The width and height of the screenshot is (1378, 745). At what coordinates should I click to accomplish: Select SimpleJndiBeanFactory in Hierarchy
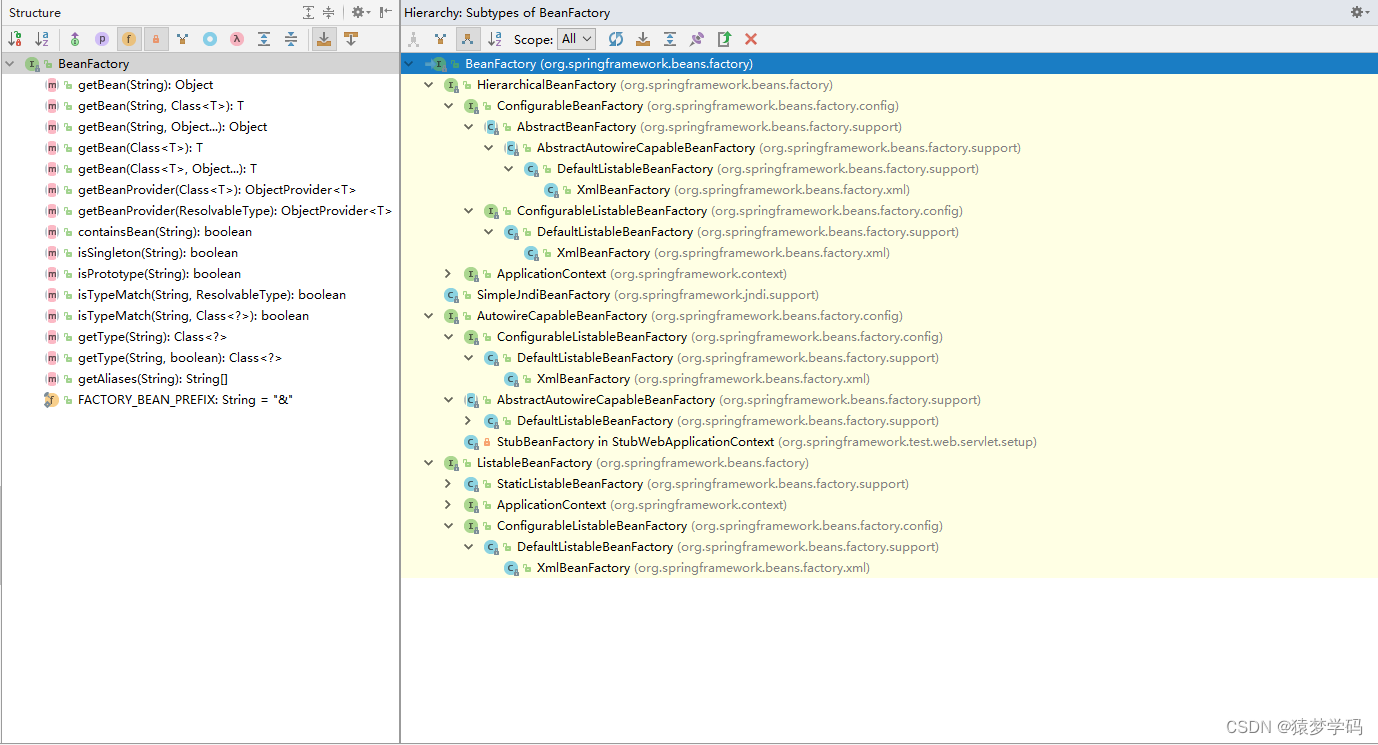point(543,295)
